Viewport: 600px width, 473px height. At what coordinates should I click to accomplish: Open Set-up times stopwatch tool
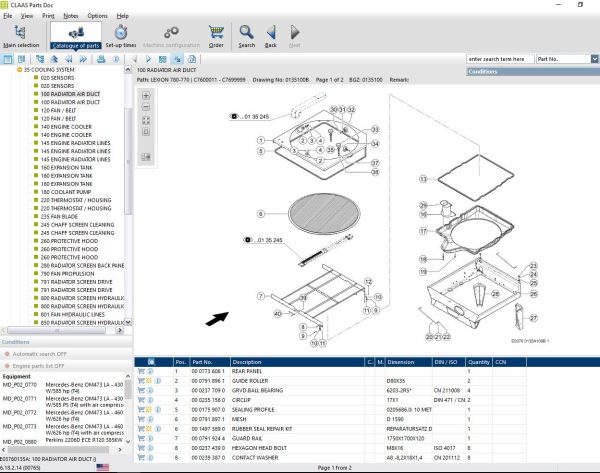pyautogui.click(x=121, y=36)
